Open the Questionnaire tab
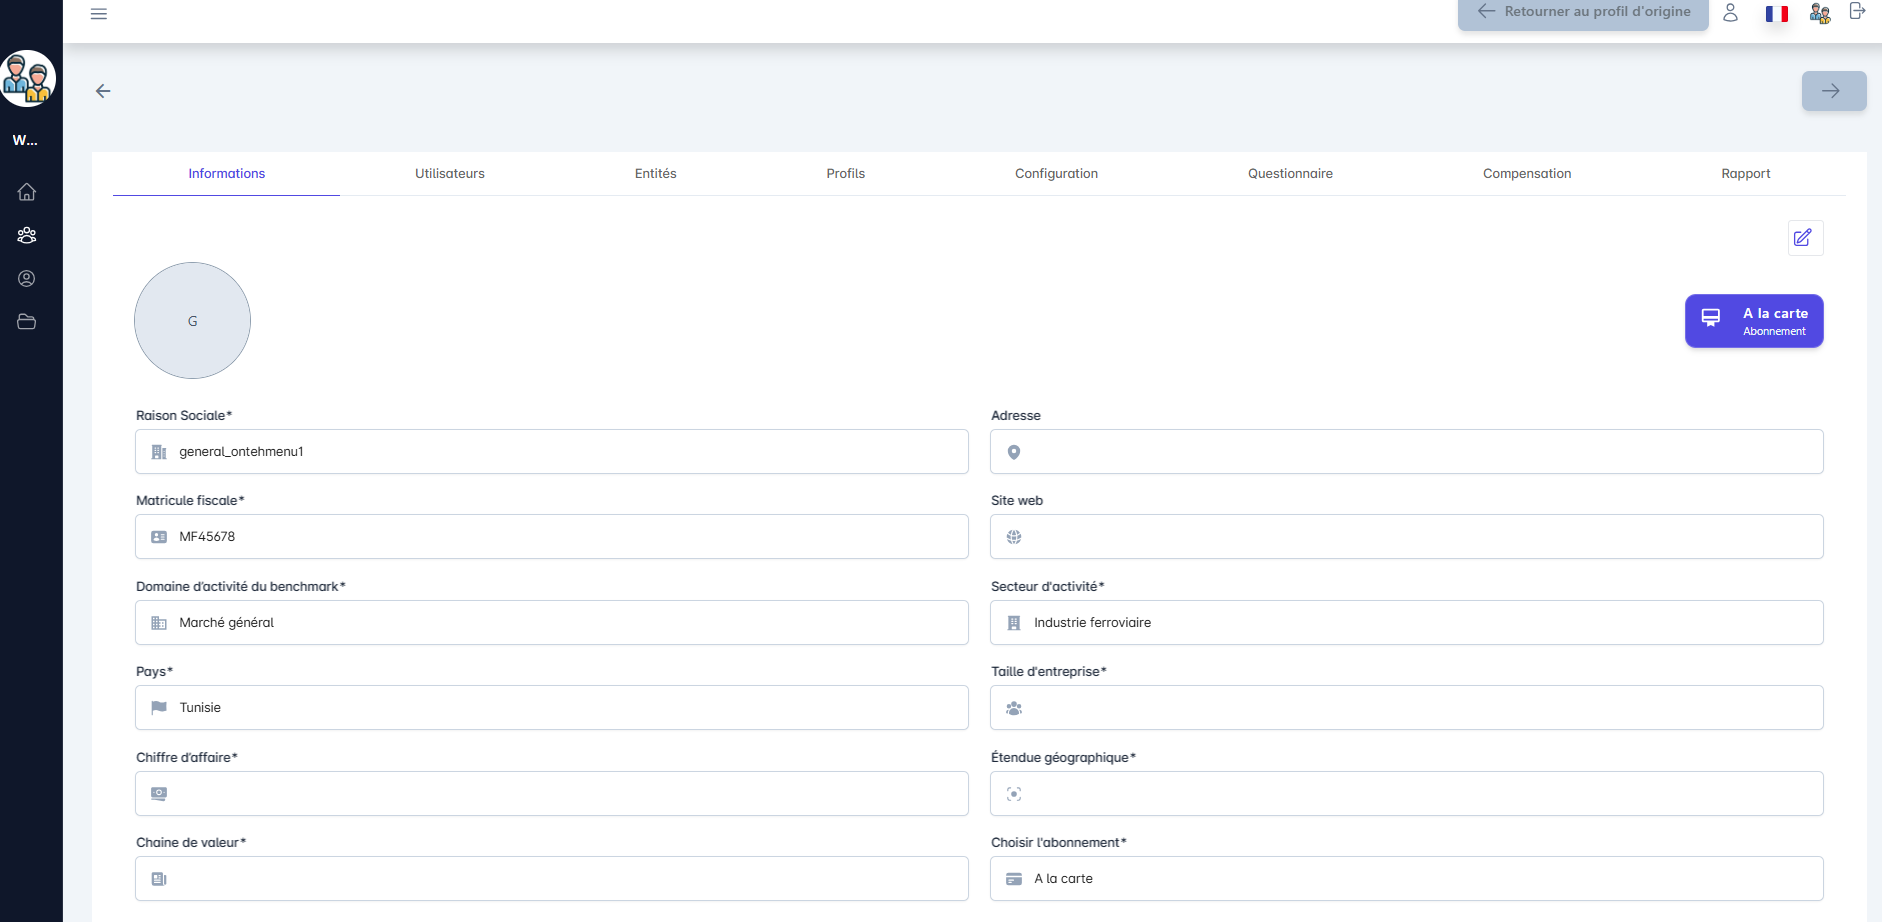1882x922 pixels. point(1289,174)
